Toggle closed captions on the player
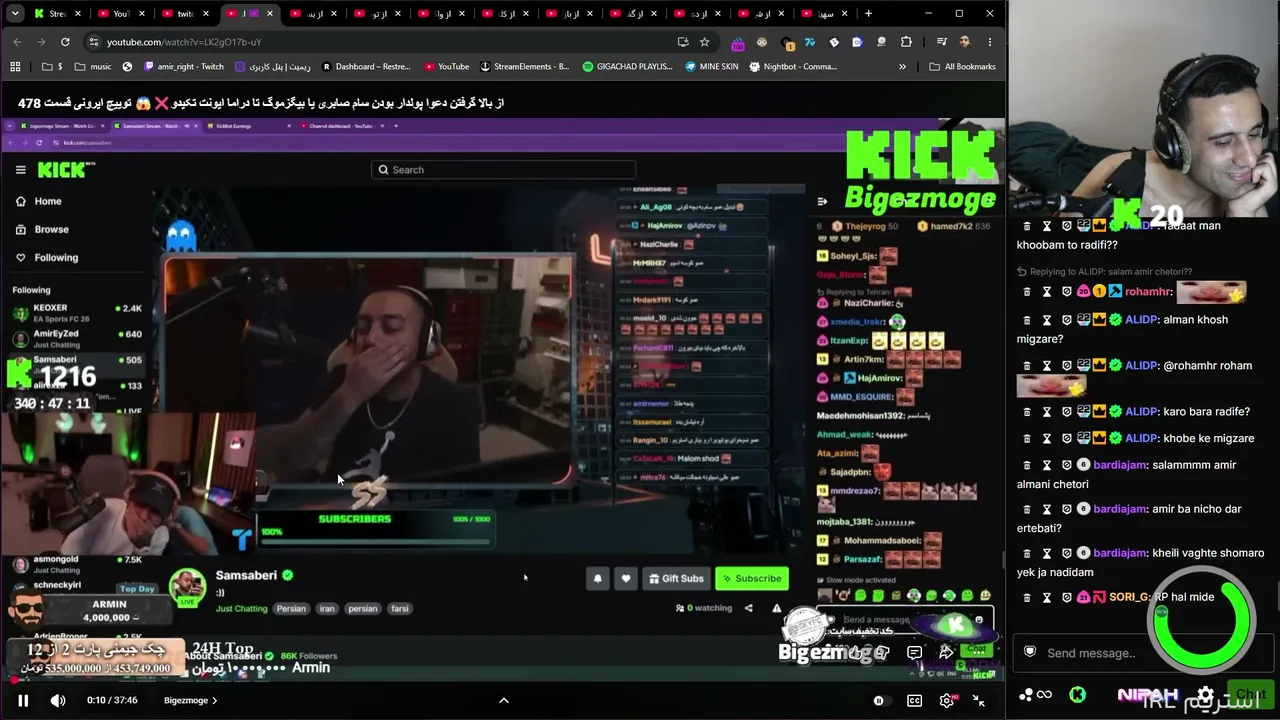 click(914, 700)
